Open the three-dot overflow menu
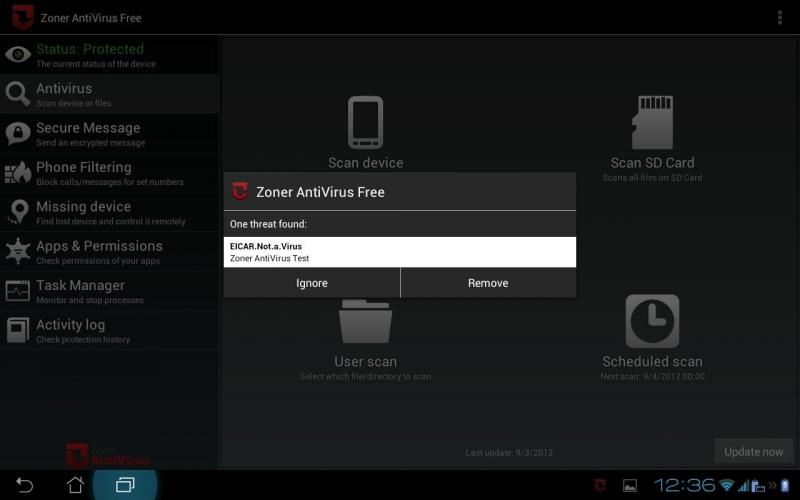 pos(780,18)
